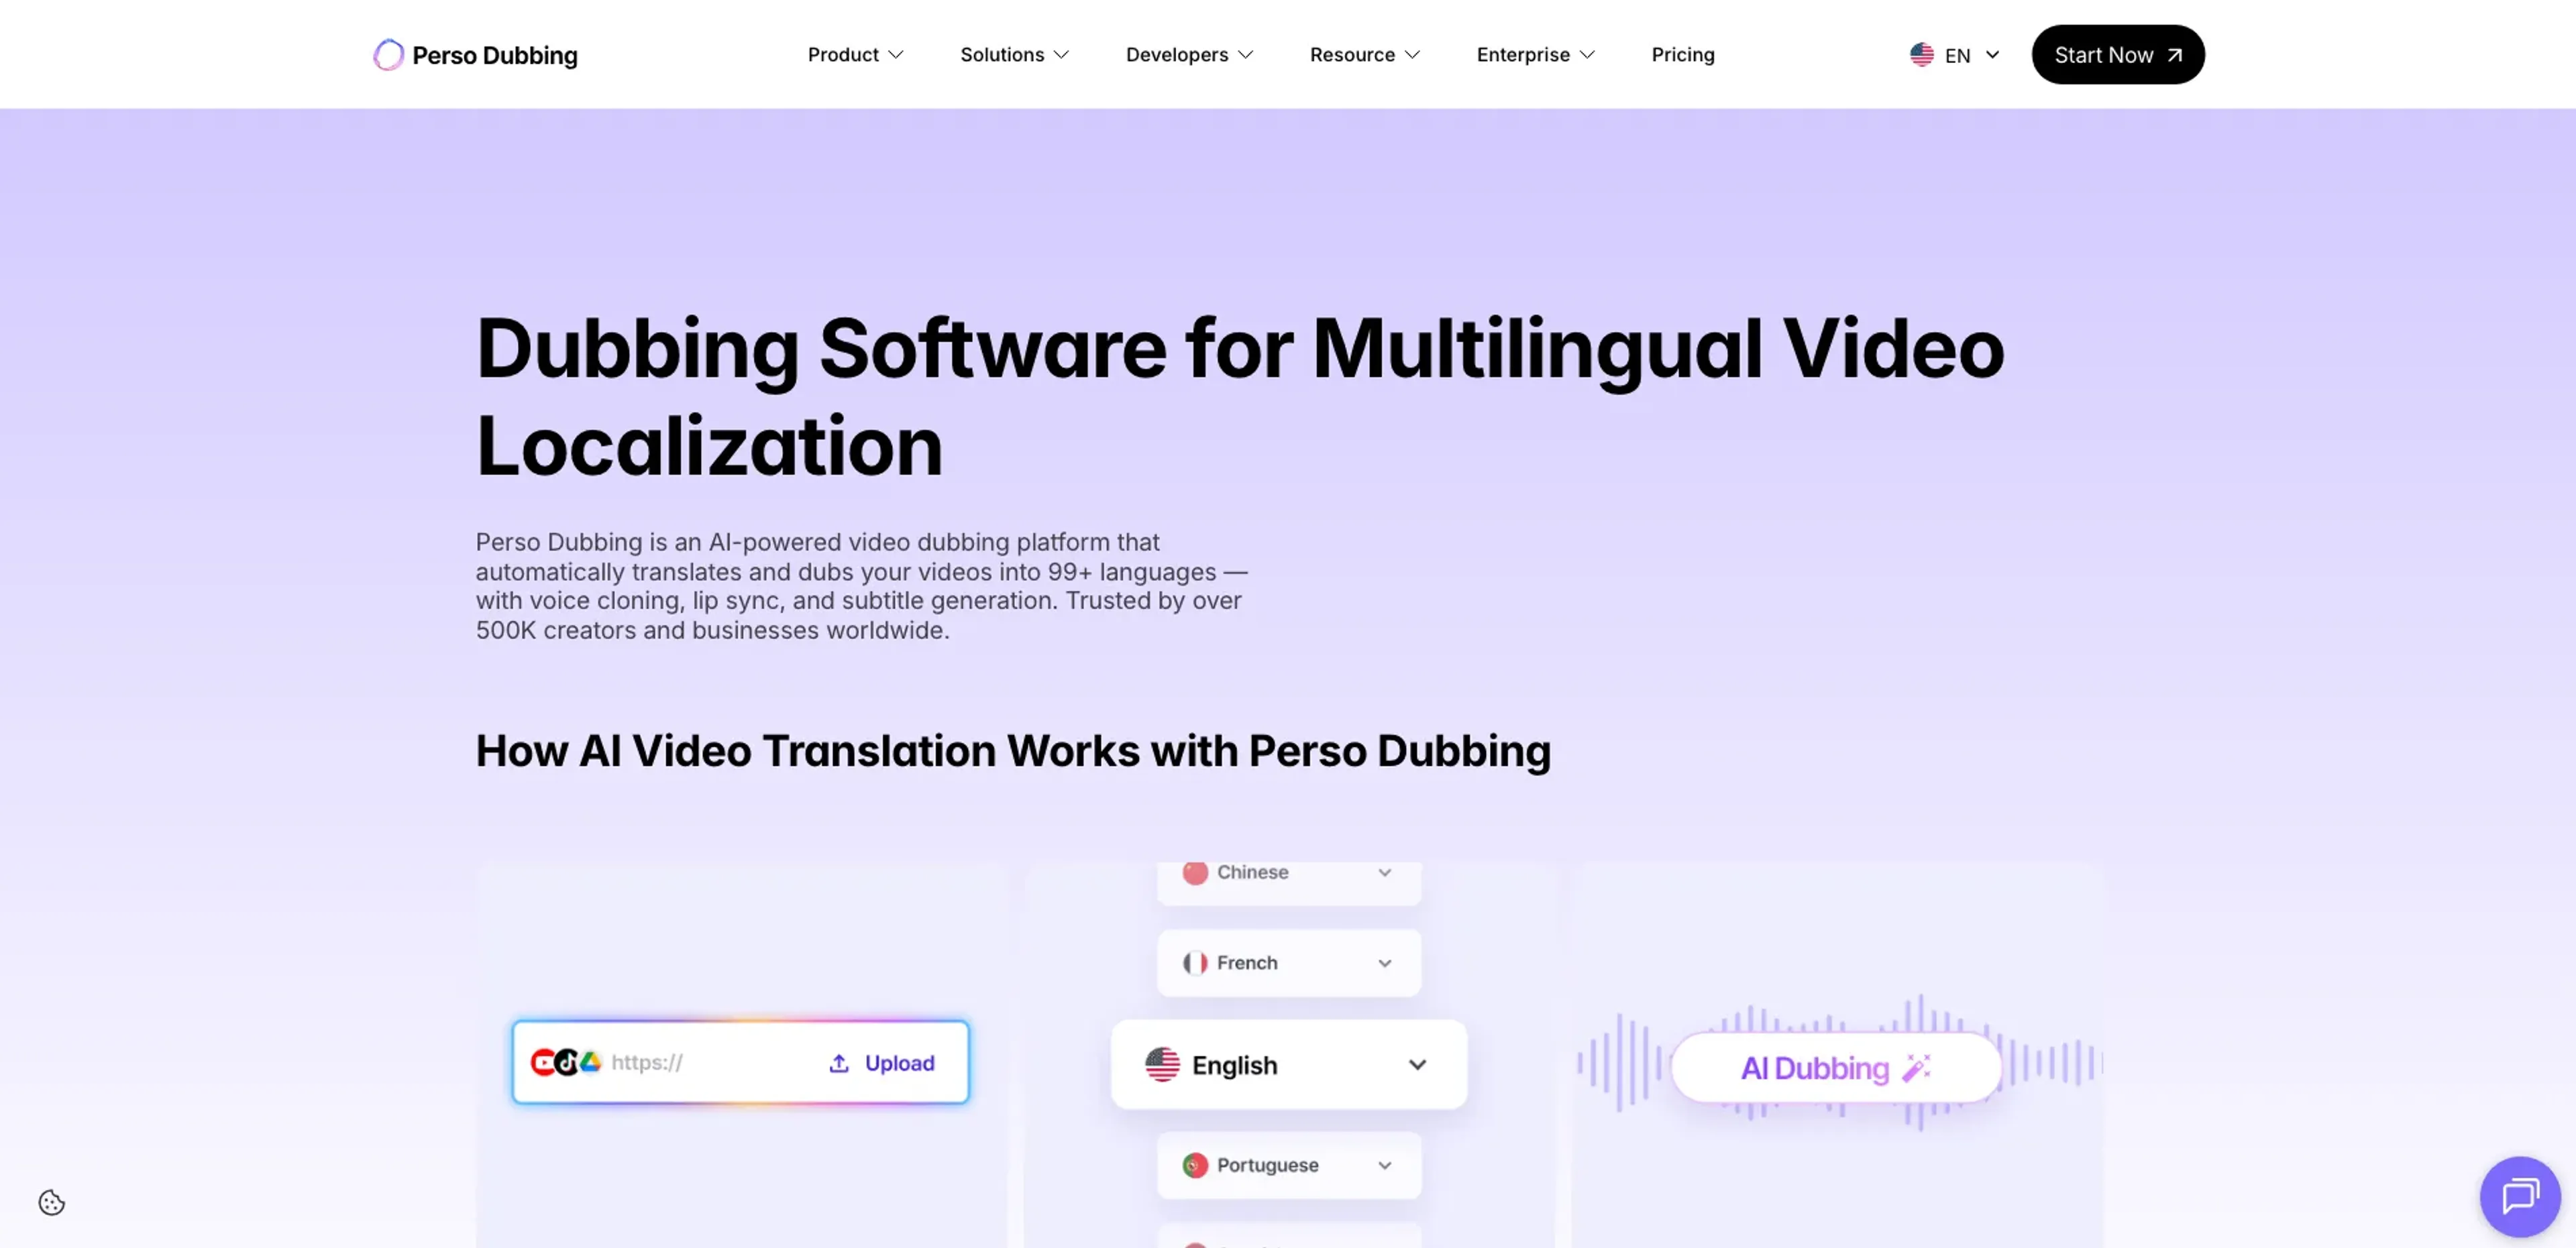Expand the Product chevron arrow

tap(896, 55)
